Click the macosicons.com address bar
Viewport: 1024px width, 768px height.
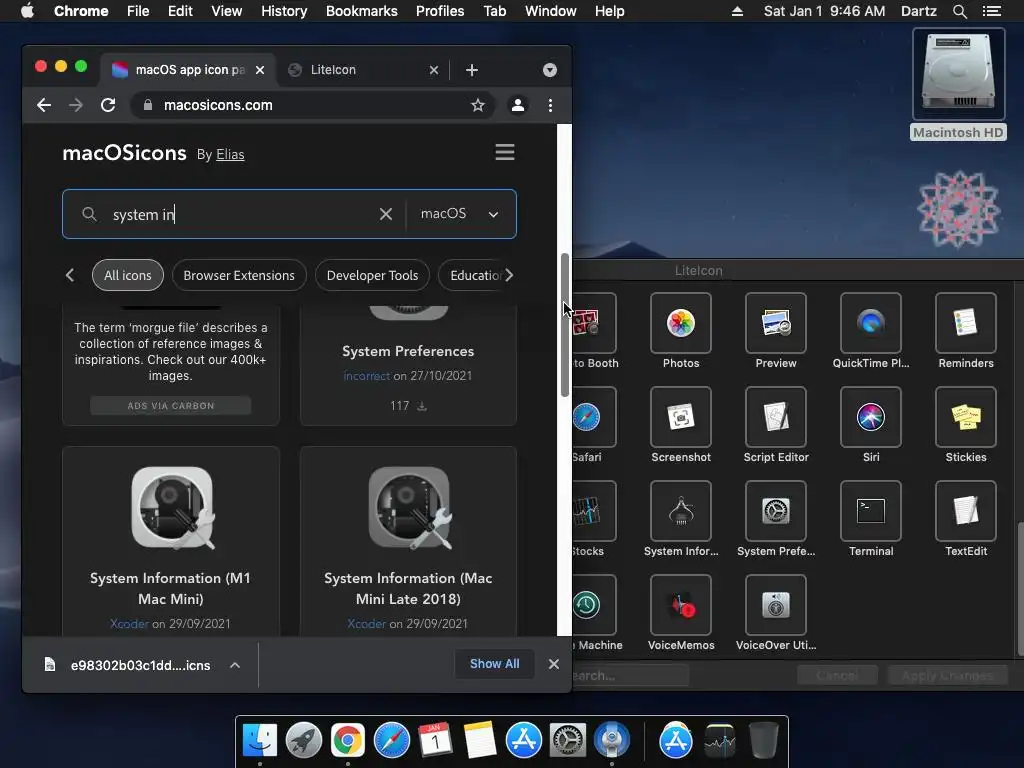[x=315, y=105]
